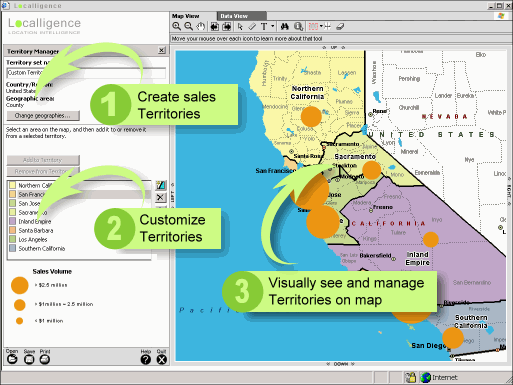513x385 pixels.
Task: Choose the ruler measure tool
Action: click(252, 26)
